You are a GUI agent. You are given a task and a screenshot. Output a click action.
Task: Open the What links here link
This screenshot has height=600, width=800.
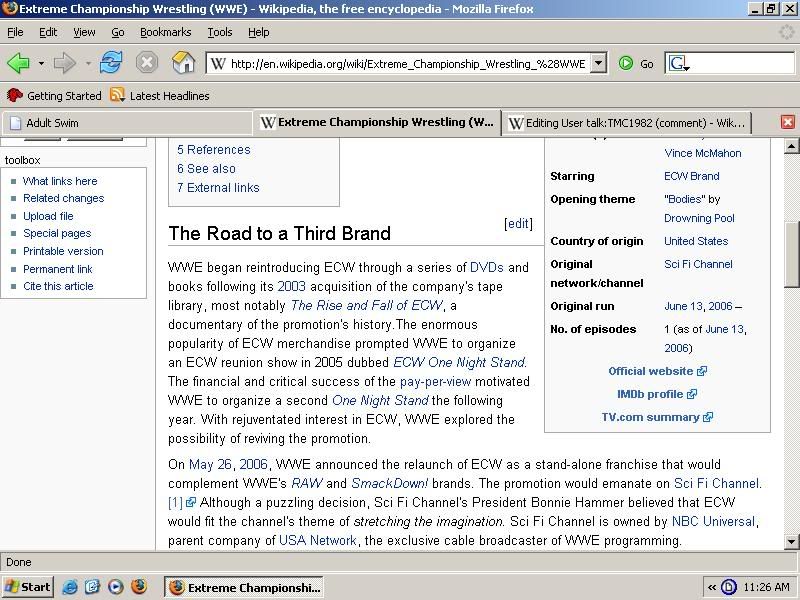60,181
